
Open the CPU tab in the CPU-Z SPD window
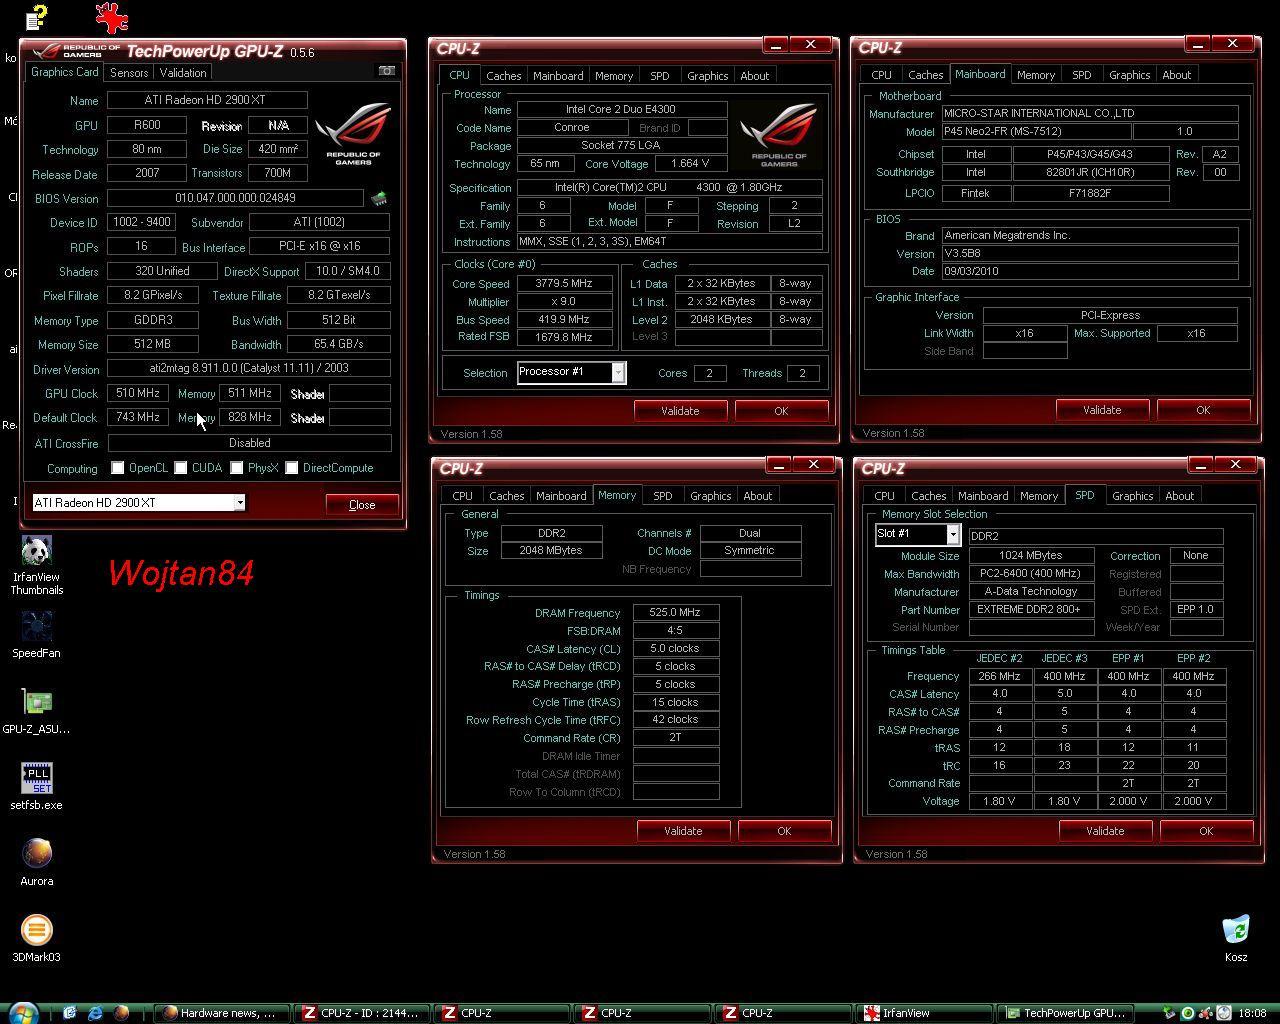point(884,496)
